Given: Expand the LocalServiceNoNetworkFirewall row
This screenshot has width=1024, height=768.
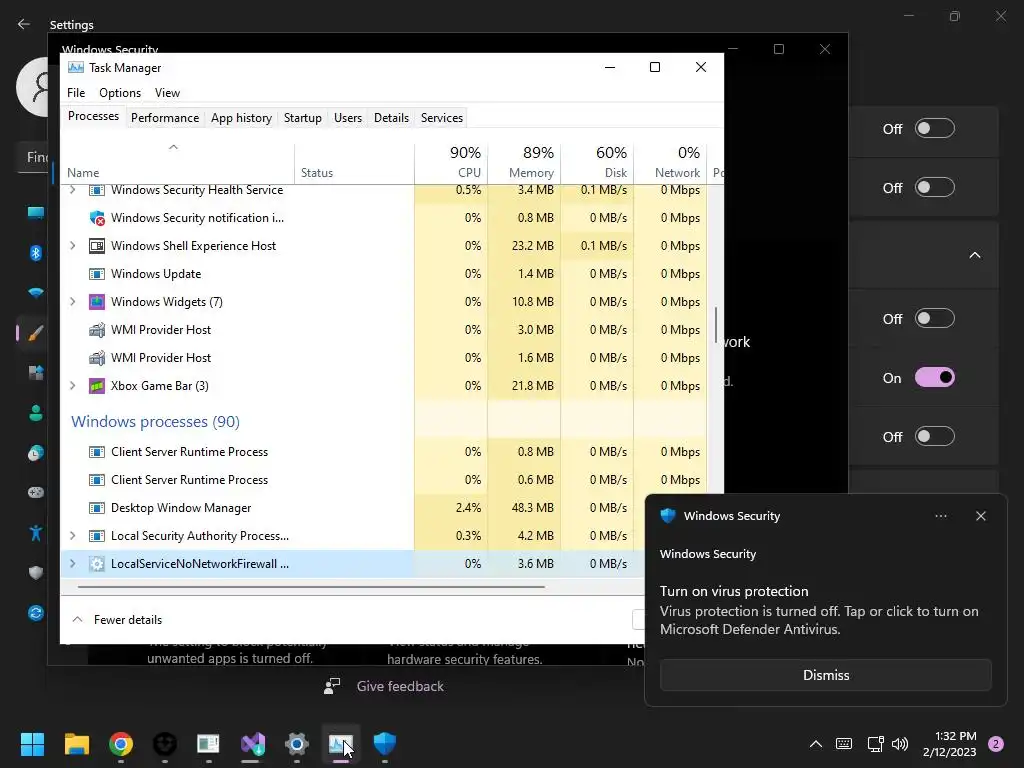Looking at the screenshot, I should [x=72, y=564].
